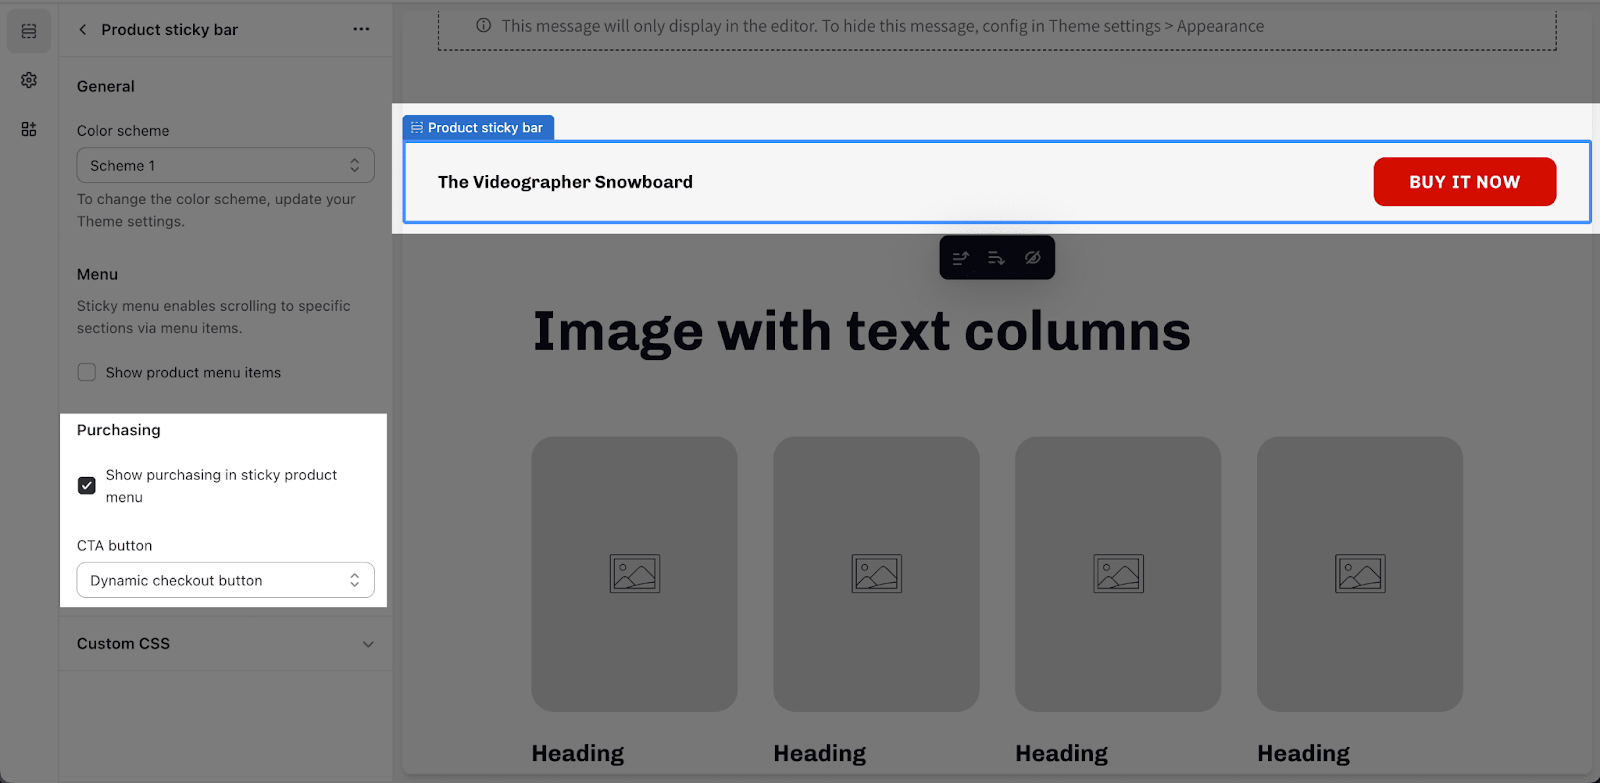Select the third column image placeholder

click(x=1118, y=574)
